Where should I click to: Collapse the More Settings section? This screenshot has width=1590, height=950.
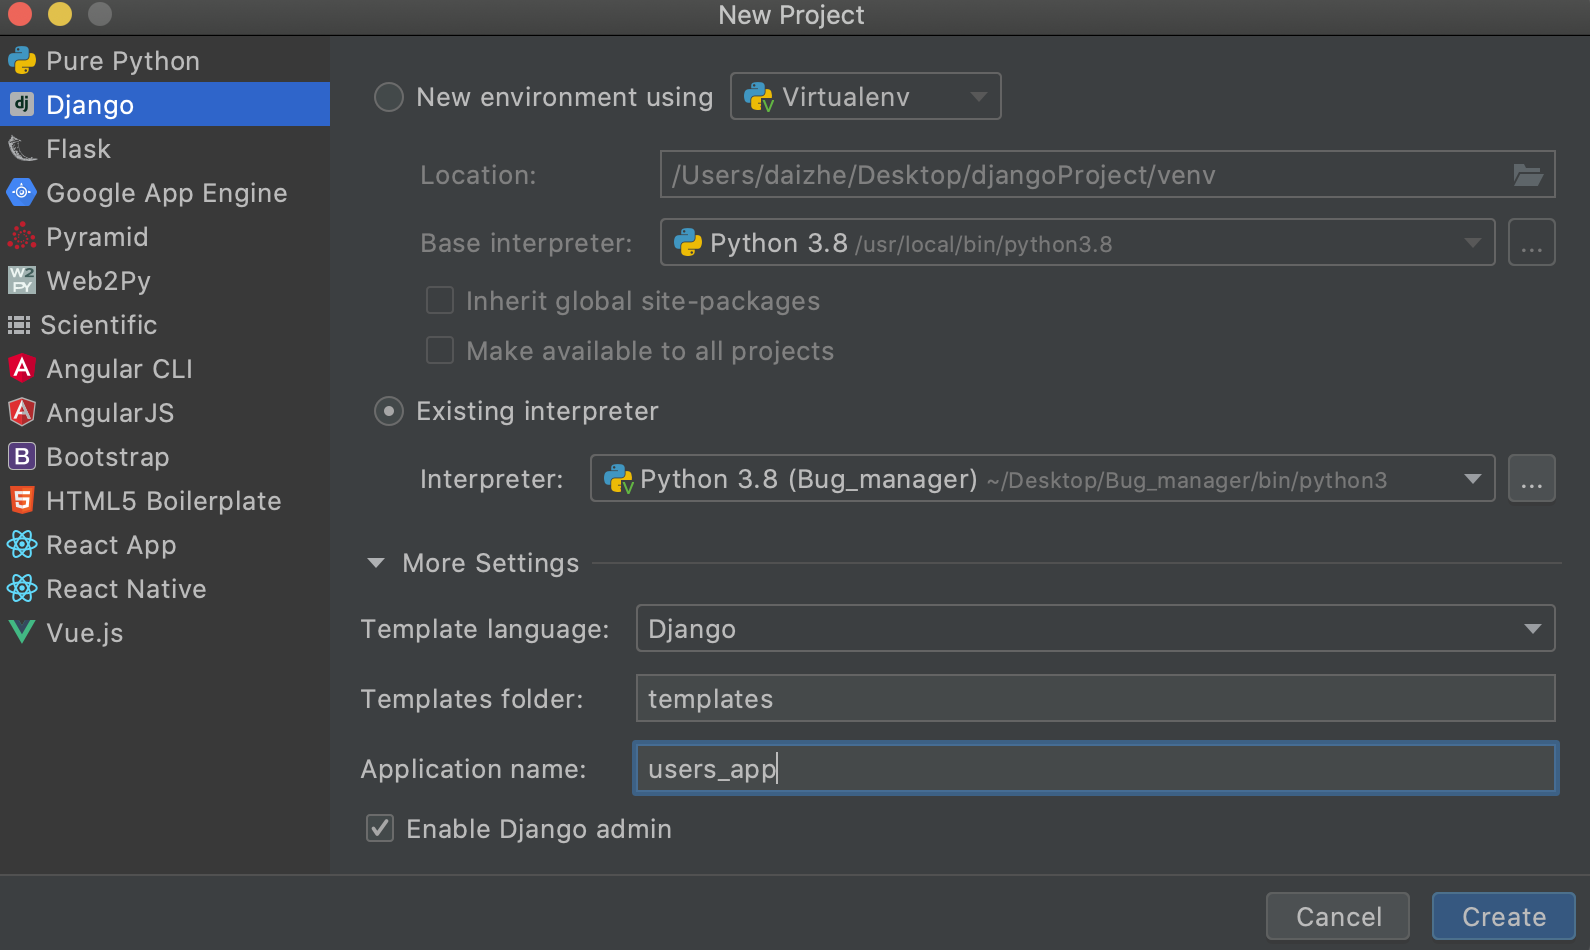(x=376, y=563)
